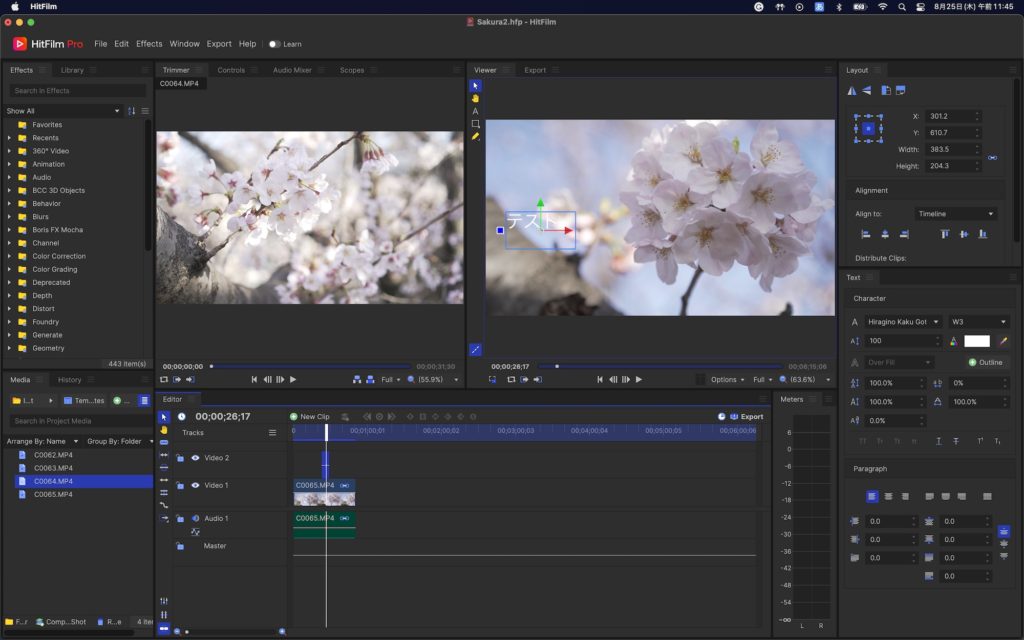Screen dimensions: 1024x640
Task: Expand the Color Correction effects folder
Action: [9, 256]
